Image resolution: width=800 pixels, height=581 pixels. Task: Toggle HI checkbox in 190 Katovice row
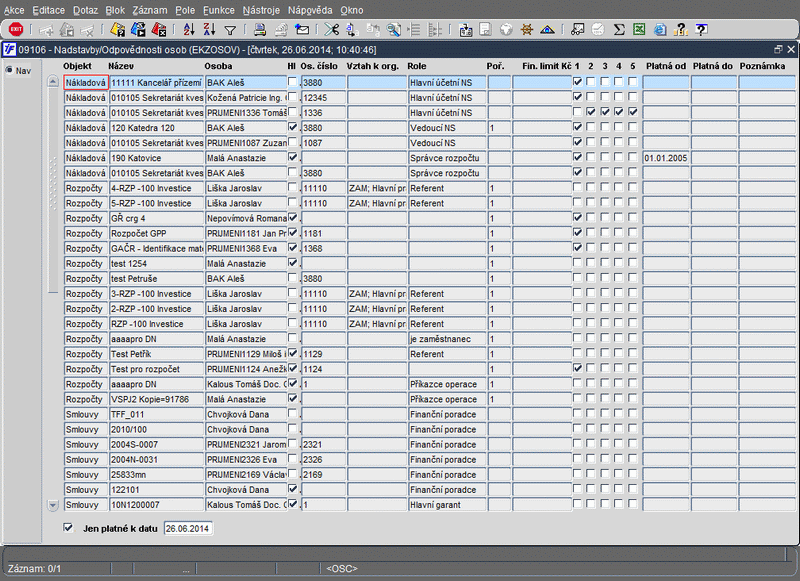click(292, 157)
